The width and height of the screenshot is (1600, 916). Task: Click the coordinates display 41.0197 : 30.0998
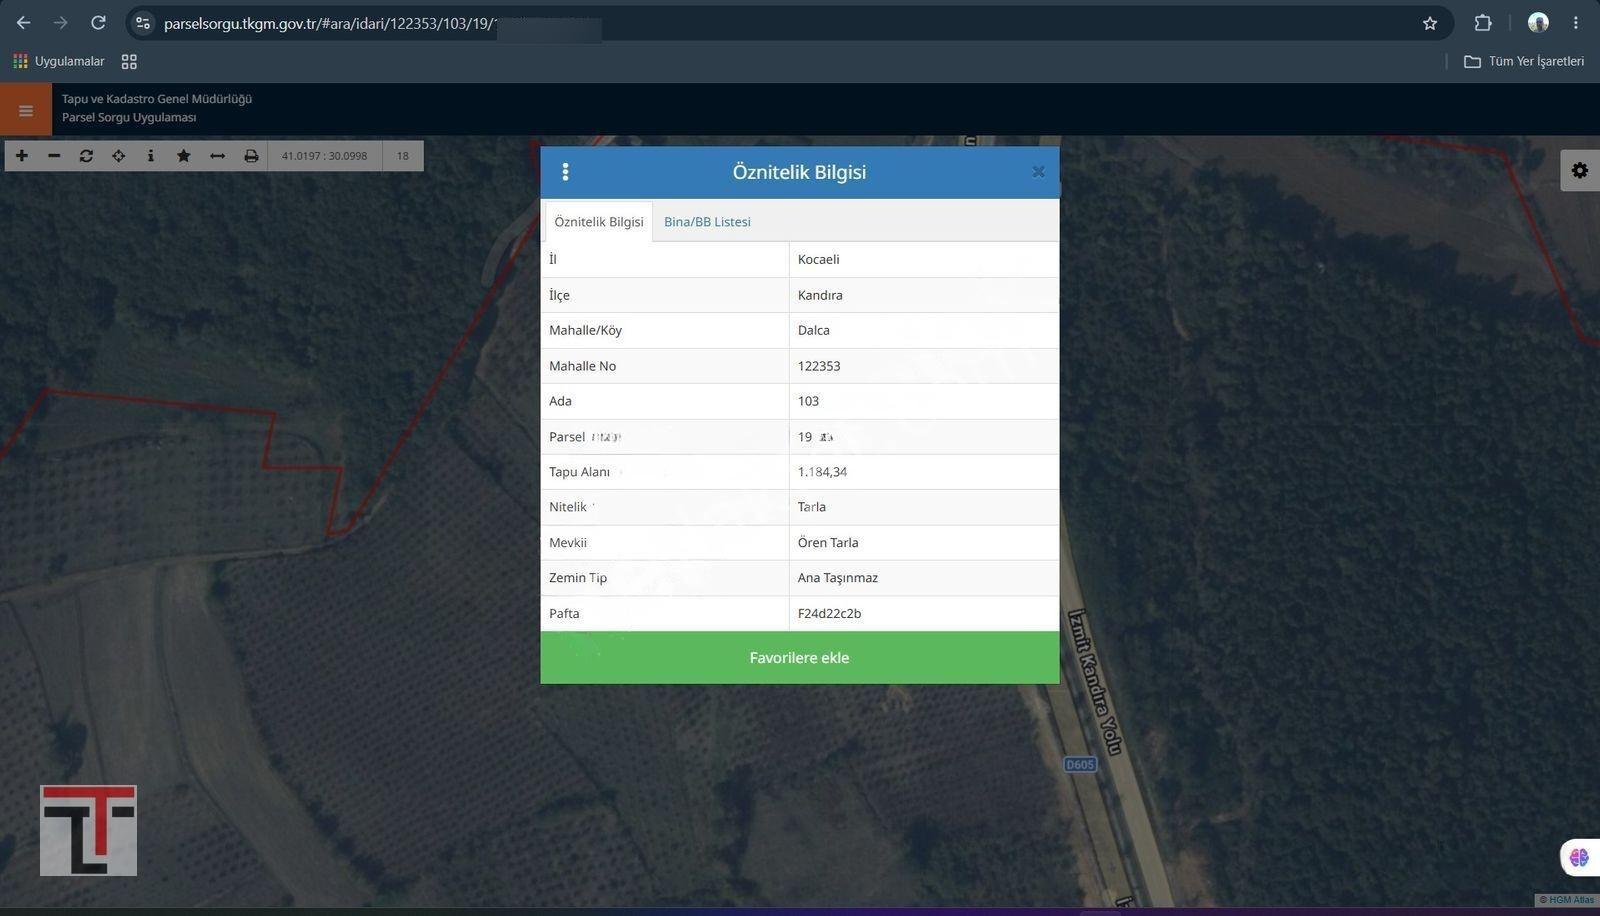tap(325, 156)
